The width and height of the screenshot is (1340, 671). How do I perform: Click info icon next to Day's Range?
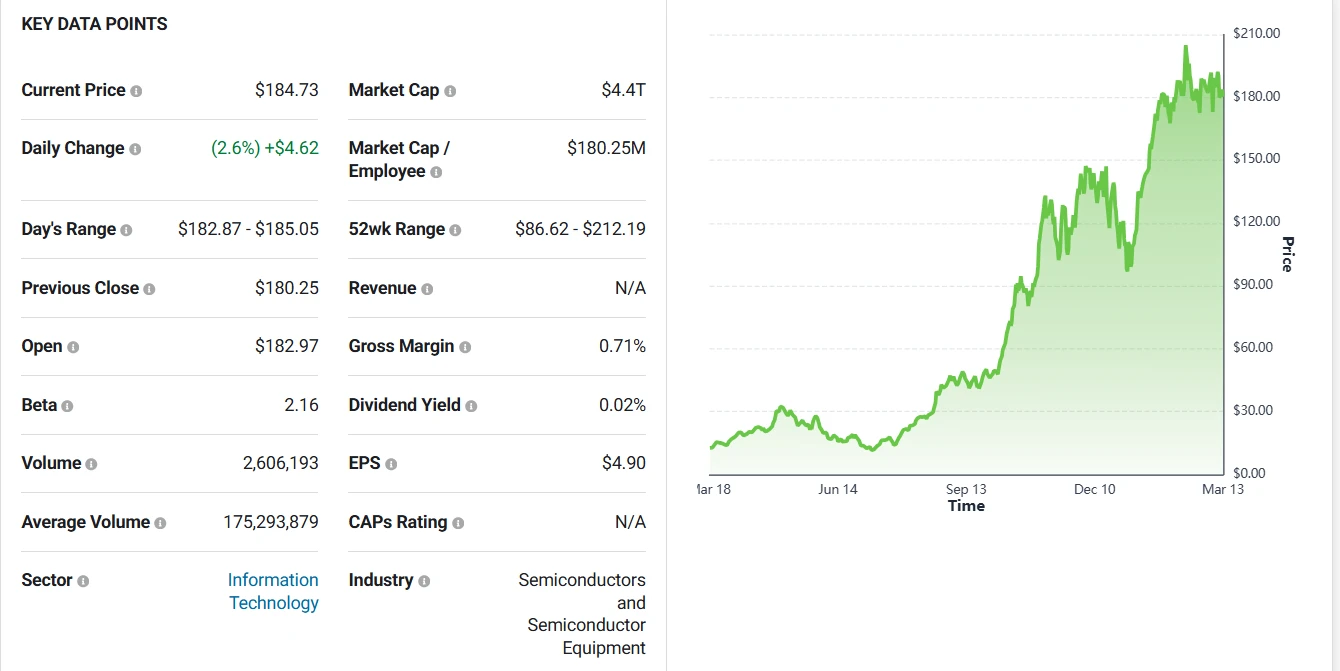coord(126,230)
